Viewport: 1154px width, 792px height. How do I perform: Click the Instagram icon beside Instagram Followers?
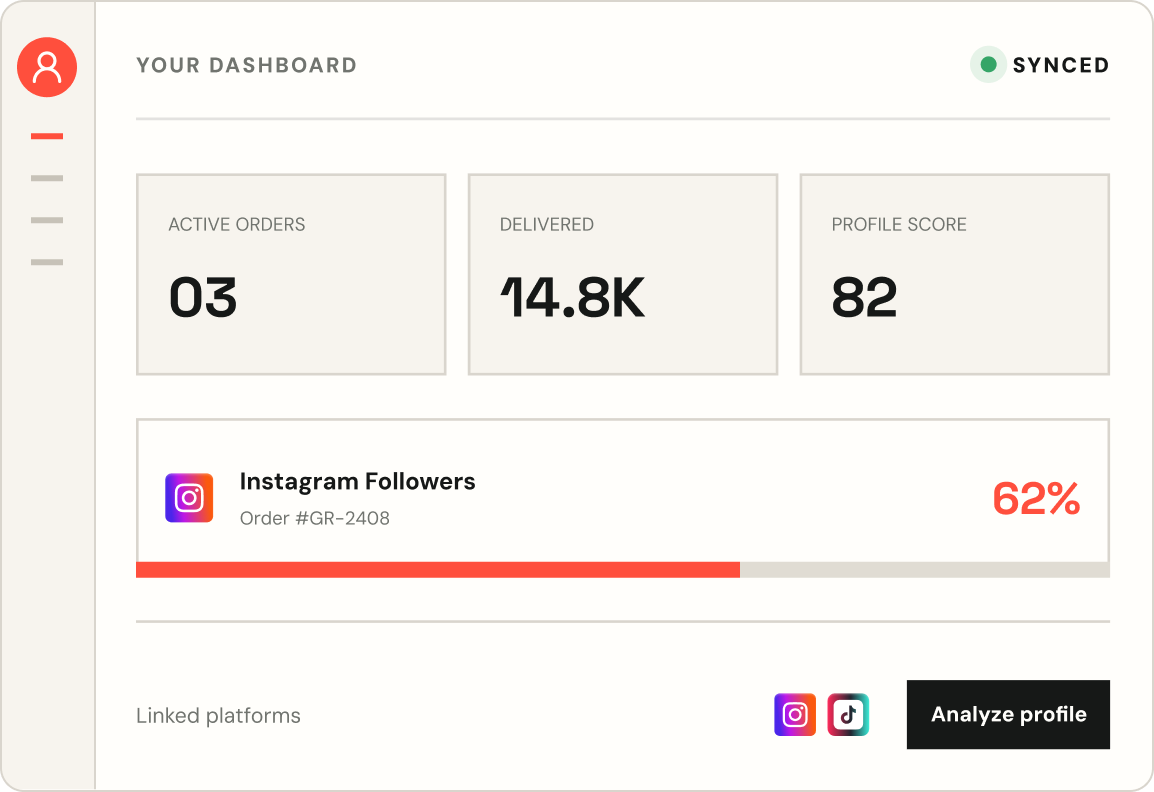point(189,498)
